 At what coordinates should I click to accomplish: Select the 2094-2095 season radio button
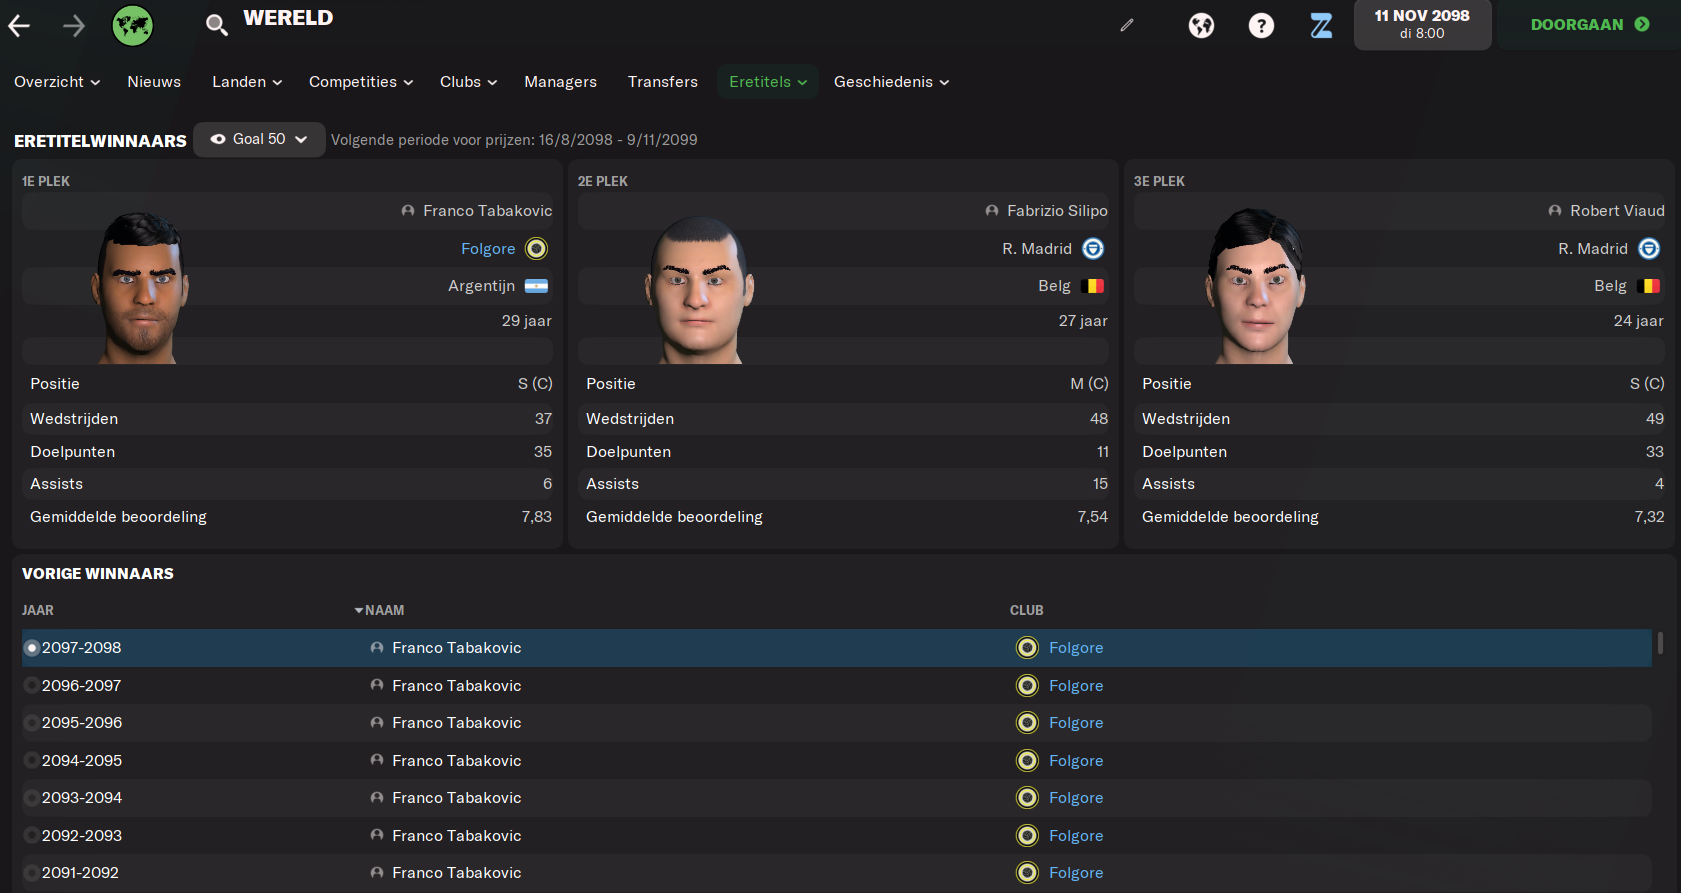pos(32,761)
